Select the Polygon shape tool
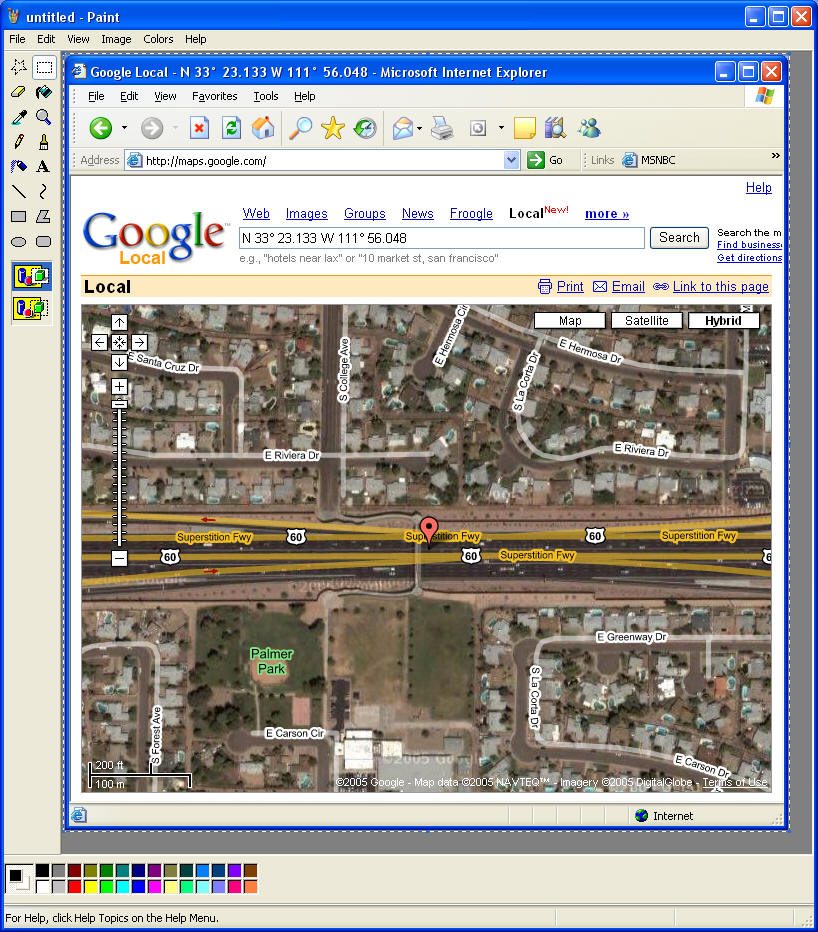This screenshot has width=818, height=932. click(44, 216)
